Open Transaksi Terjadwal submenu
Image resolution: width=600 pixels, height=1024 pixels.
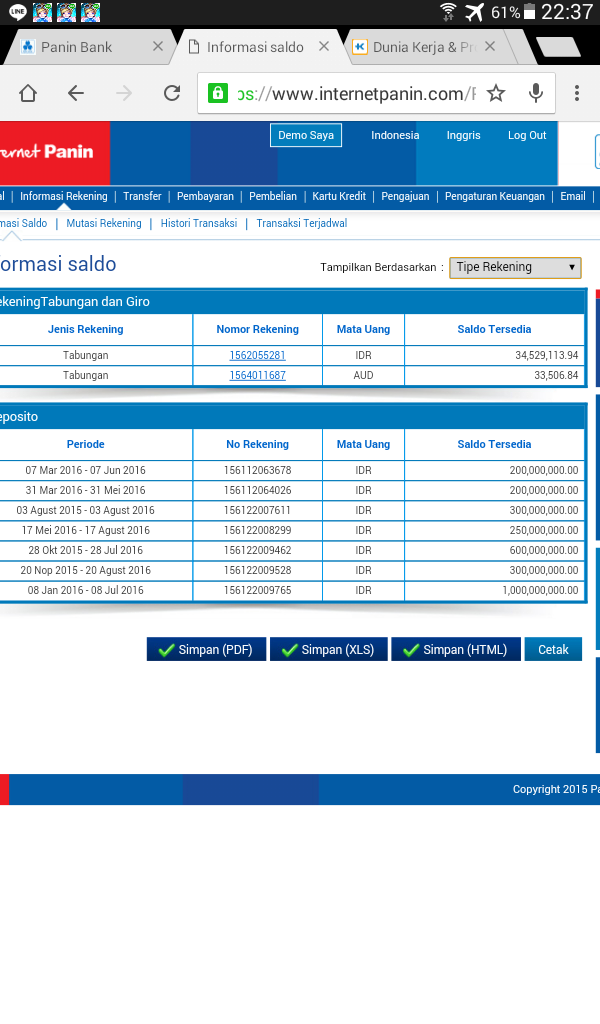click(302, 223)
